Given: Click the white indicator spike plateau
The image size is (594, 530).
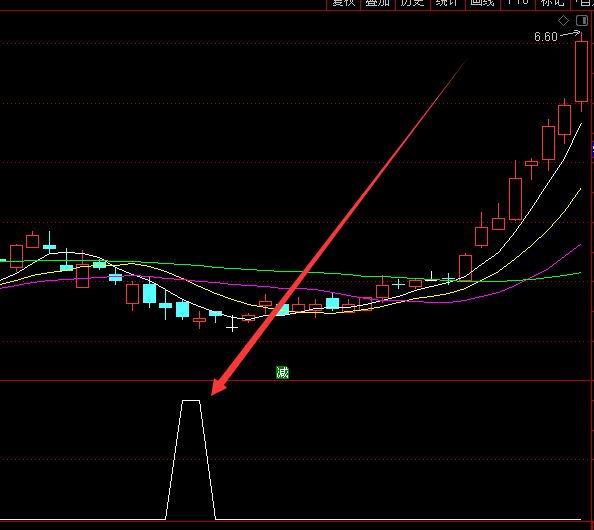Looking at the screenshot, I should point(191,400).
